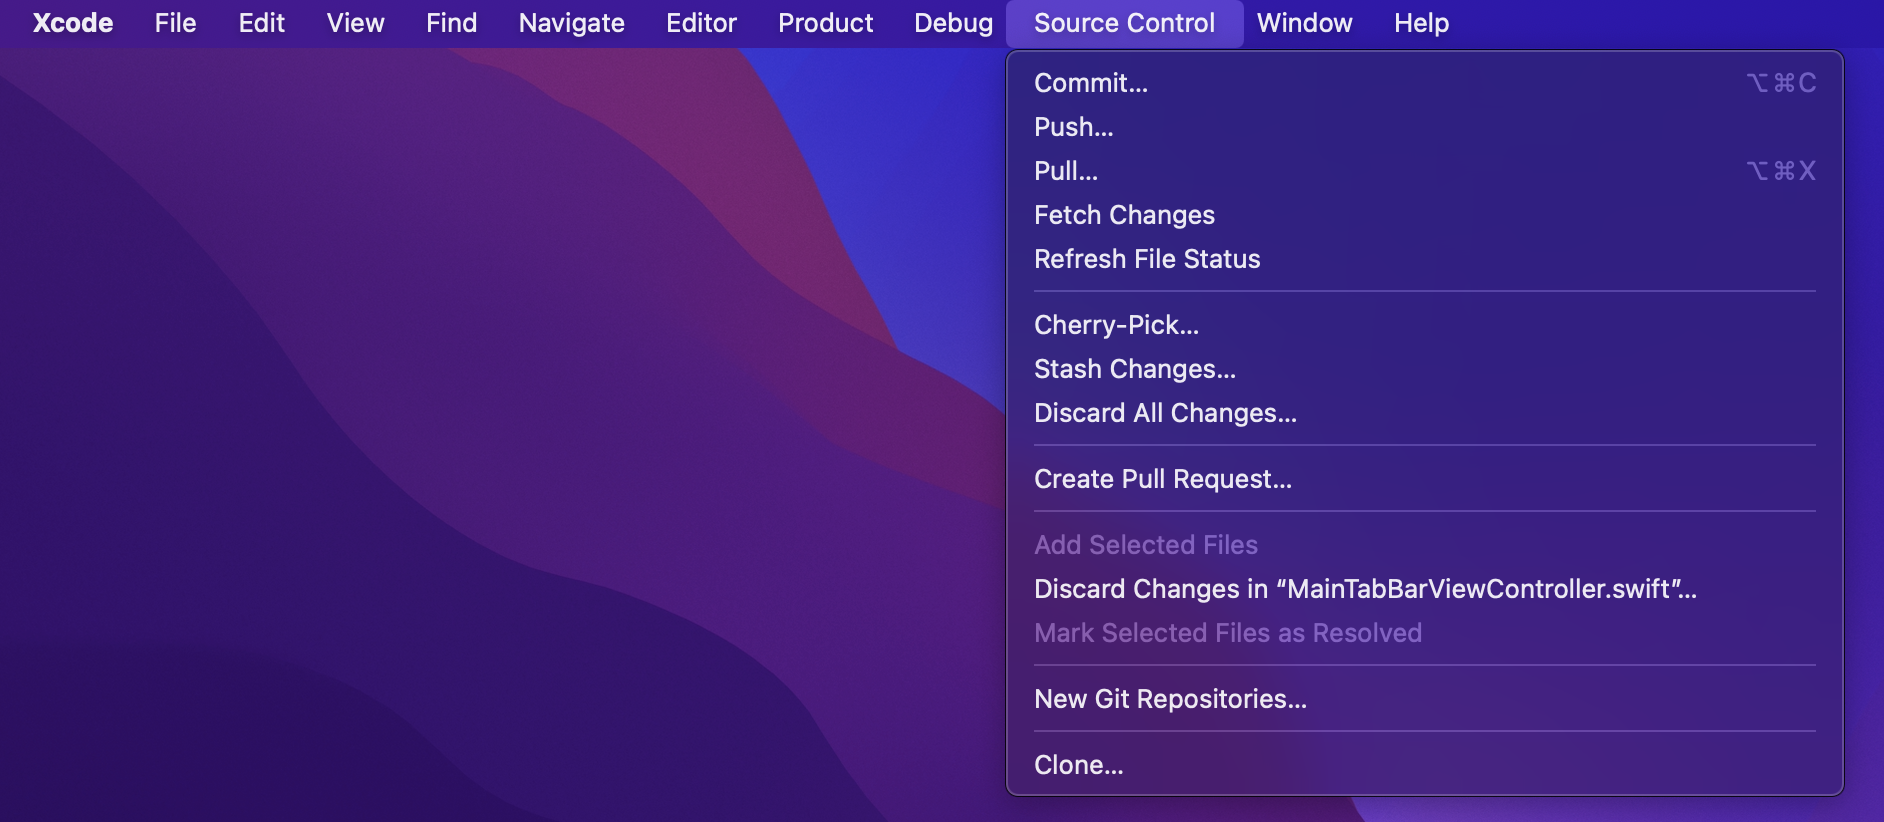1884x822 pixels.
Task: Open the View menu
Action: click(355, 23)
